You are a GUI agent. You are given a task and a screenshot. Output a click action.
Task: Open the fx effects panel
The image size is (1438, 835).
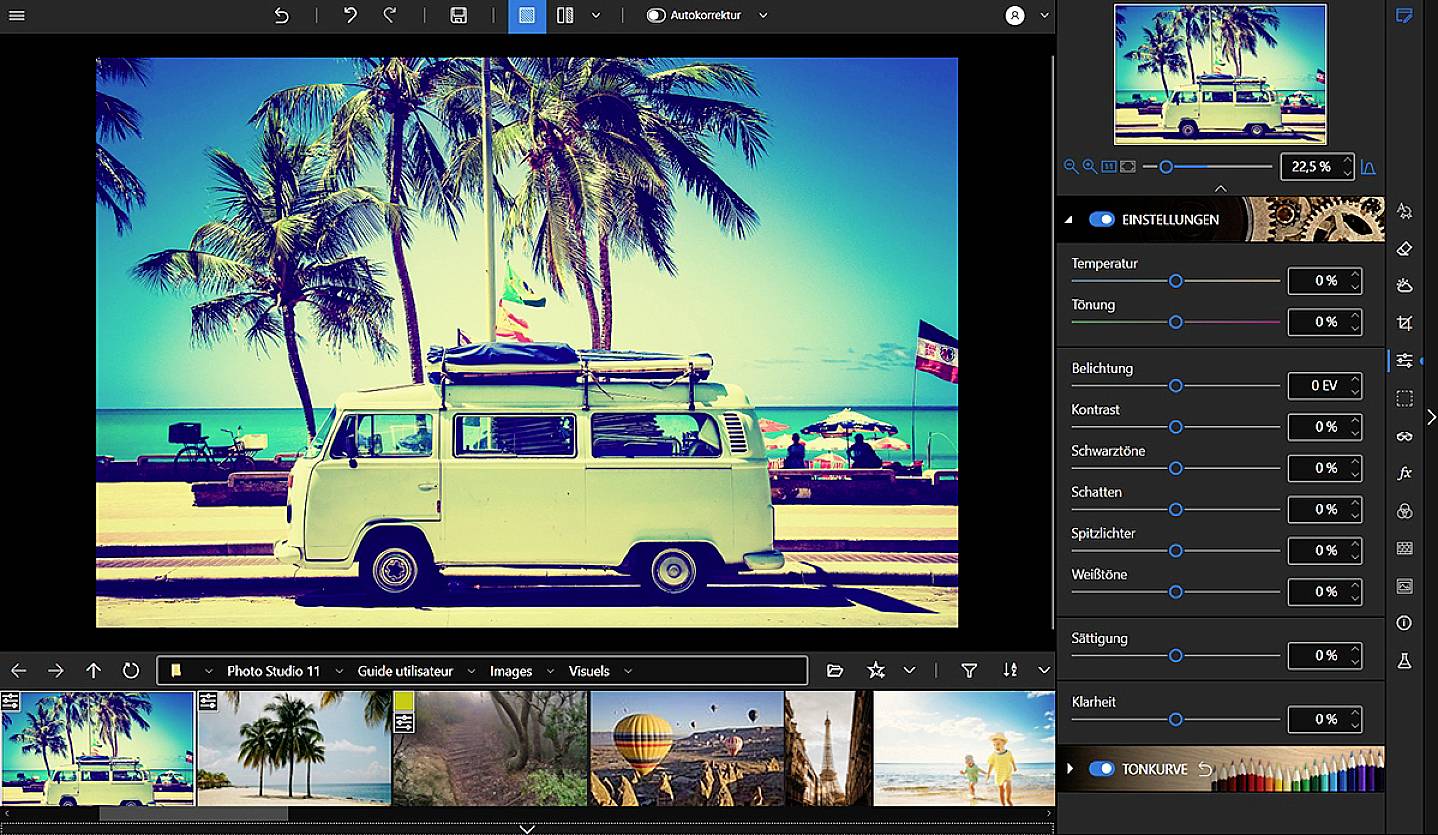(x=1404, y=473)
